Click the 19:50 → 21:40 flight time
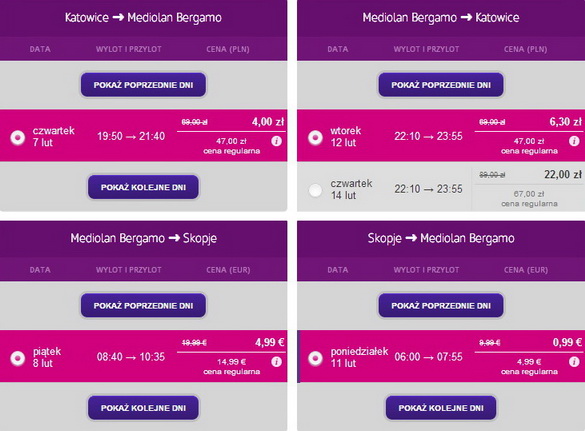 tap(131, 136)
